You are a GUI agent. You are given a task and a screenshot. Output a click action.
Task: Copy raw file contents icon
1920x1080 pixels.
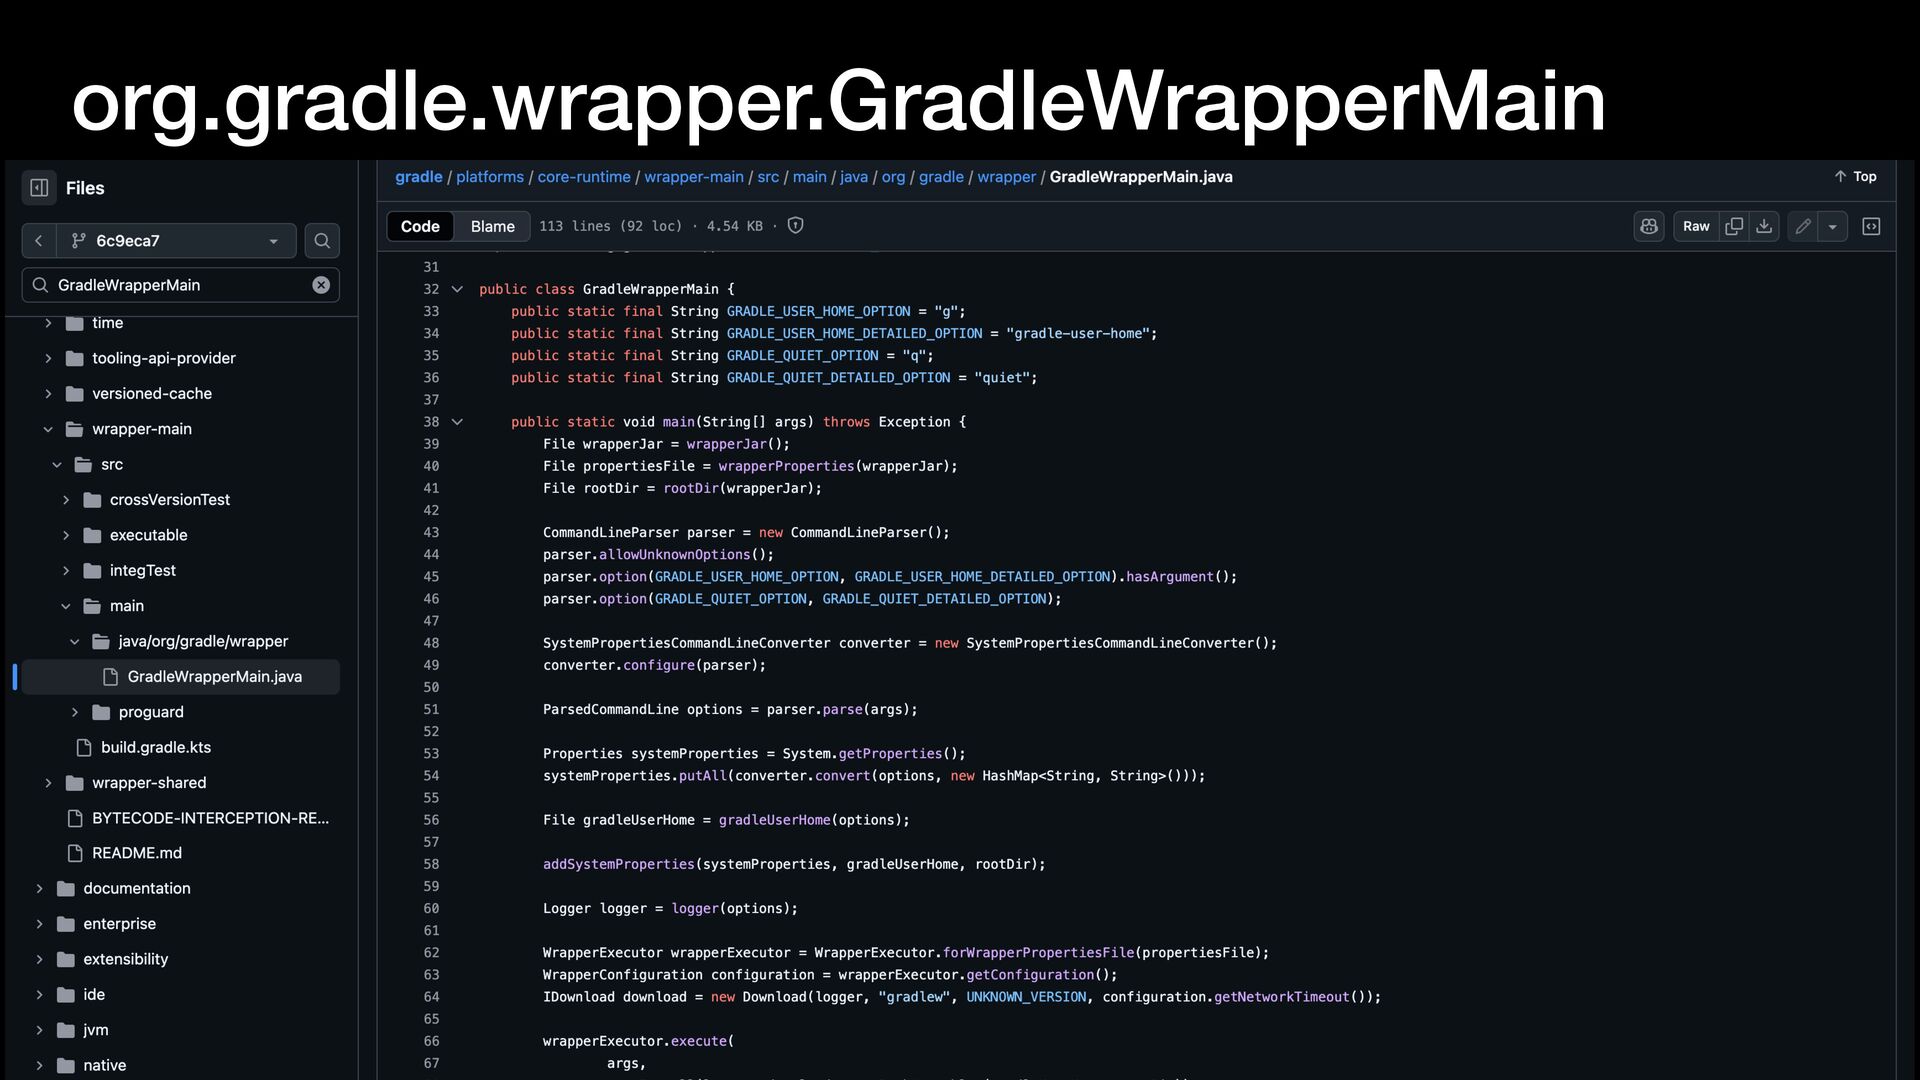1734,227
